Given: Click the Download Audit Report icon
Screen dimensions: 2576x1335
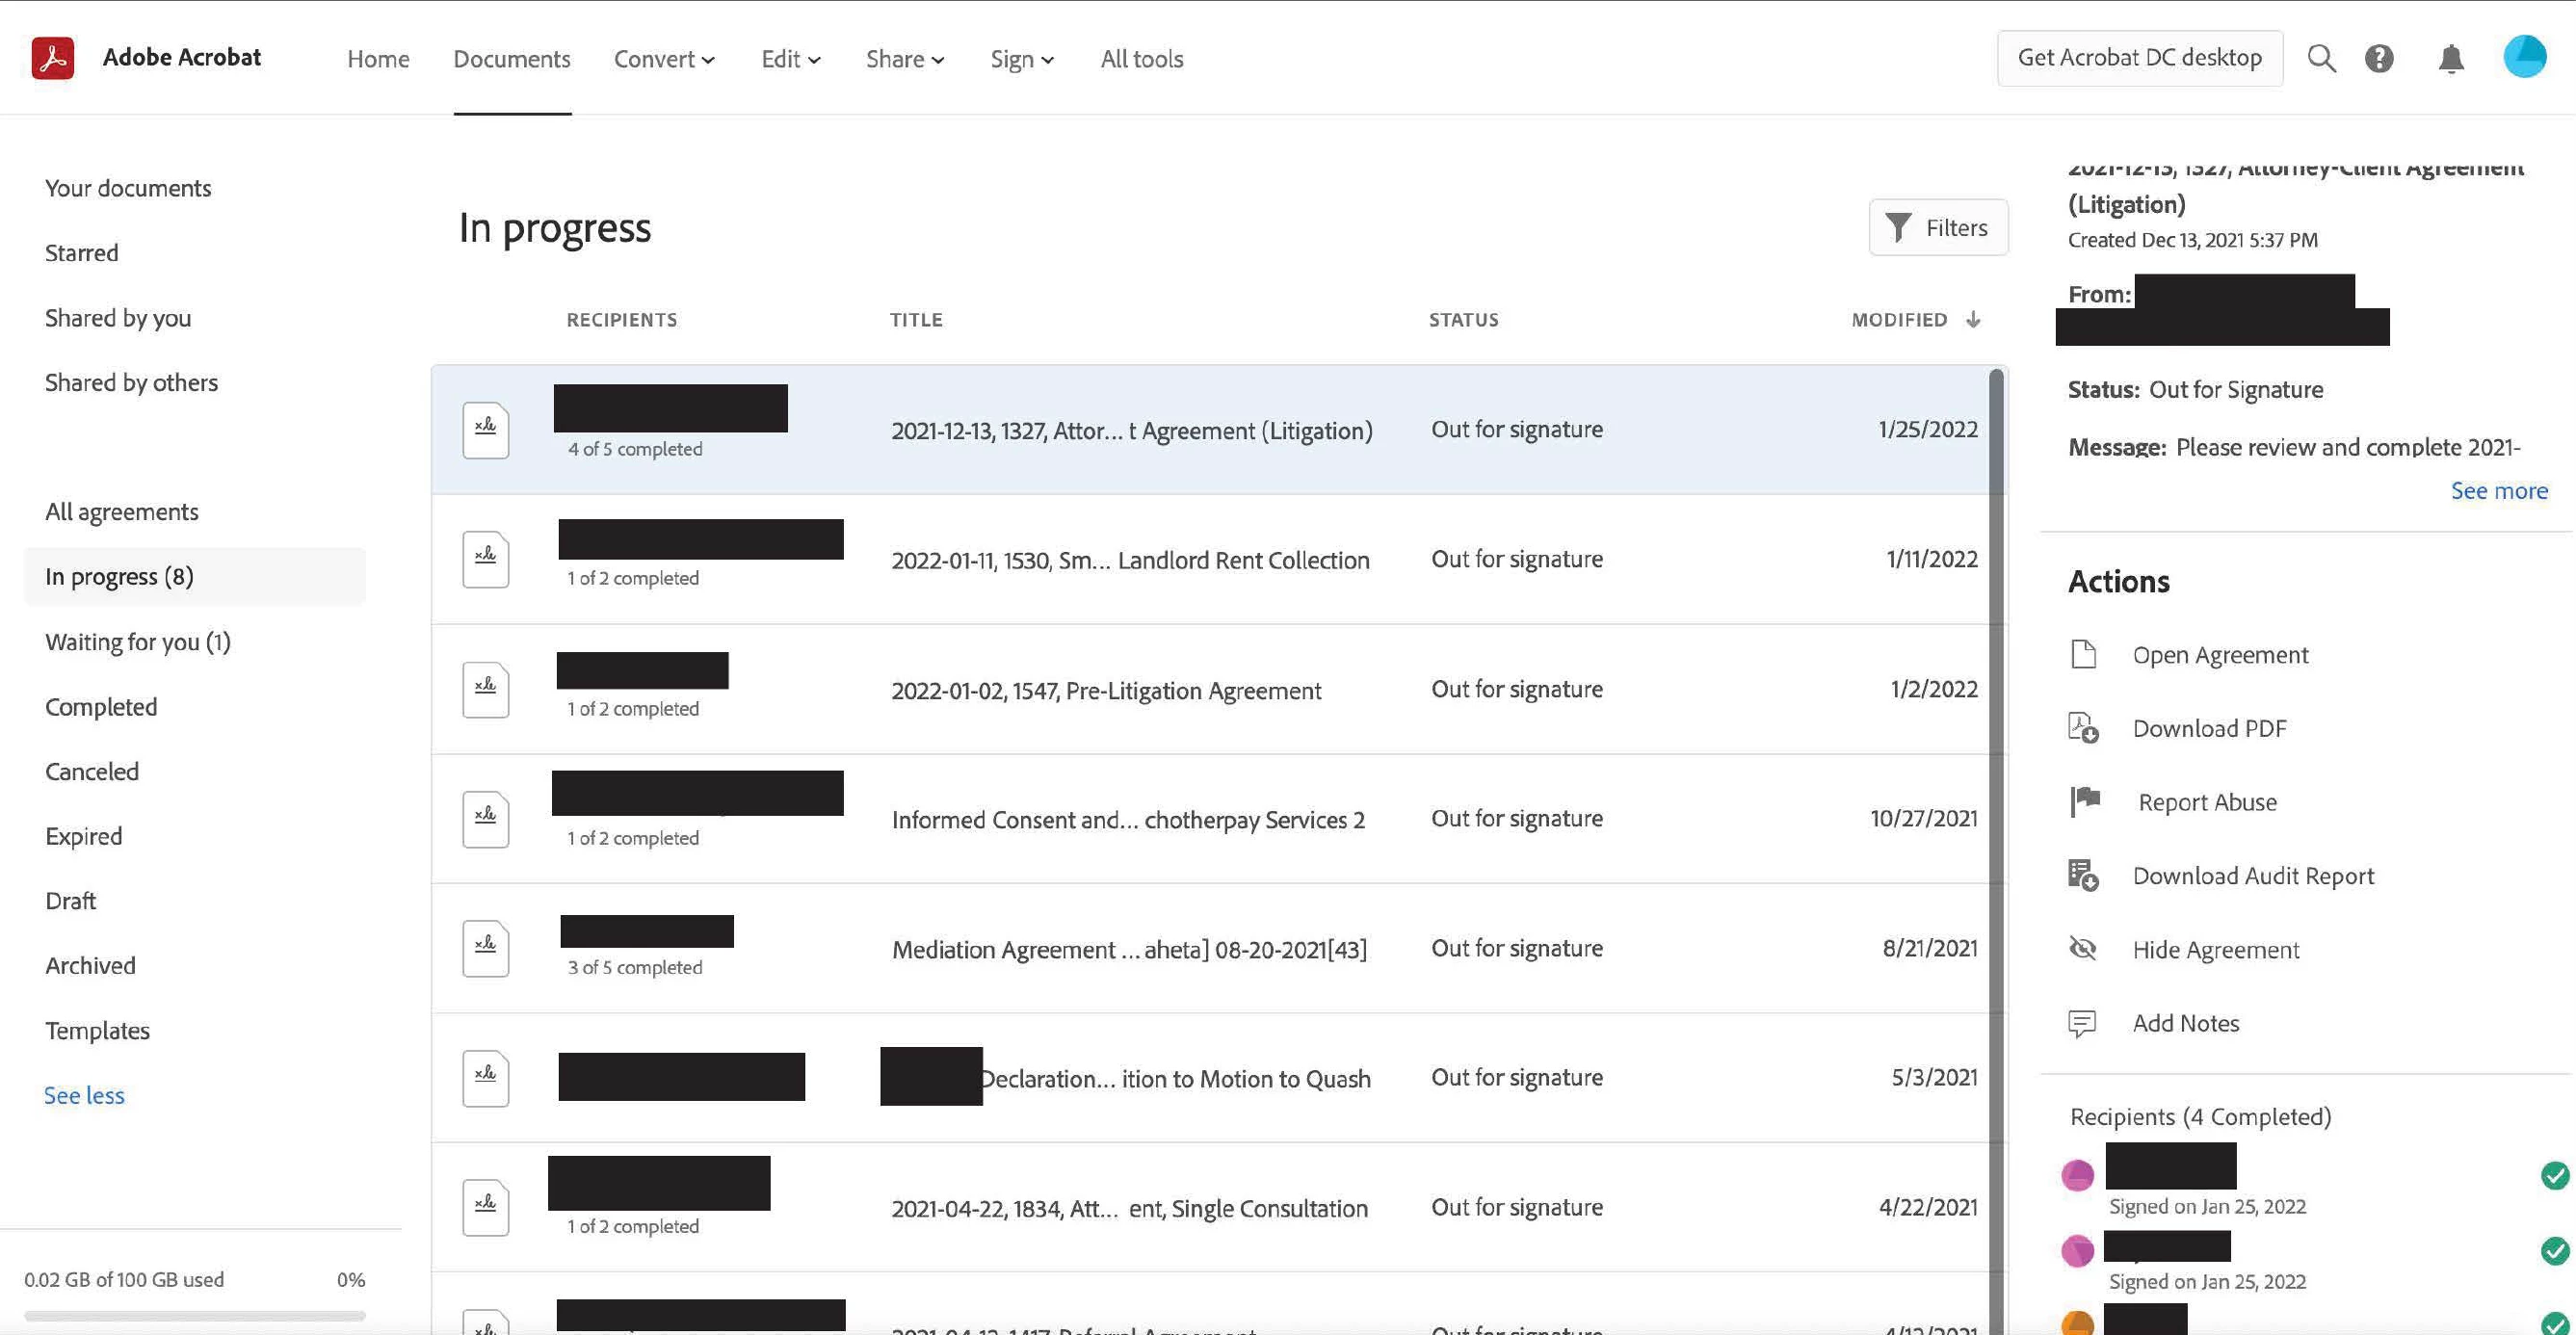Looking at the screenshot, I should [2083, 876].
